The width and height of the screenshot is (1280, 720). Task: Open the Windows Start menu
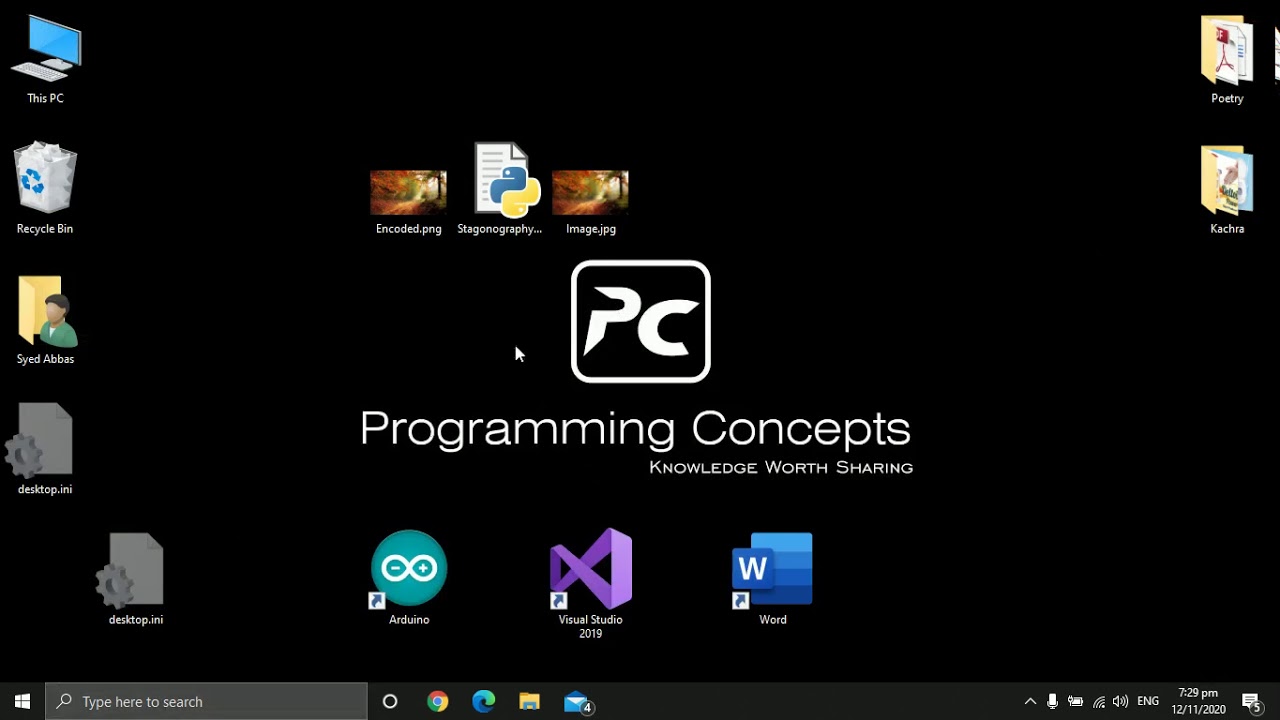22,701
